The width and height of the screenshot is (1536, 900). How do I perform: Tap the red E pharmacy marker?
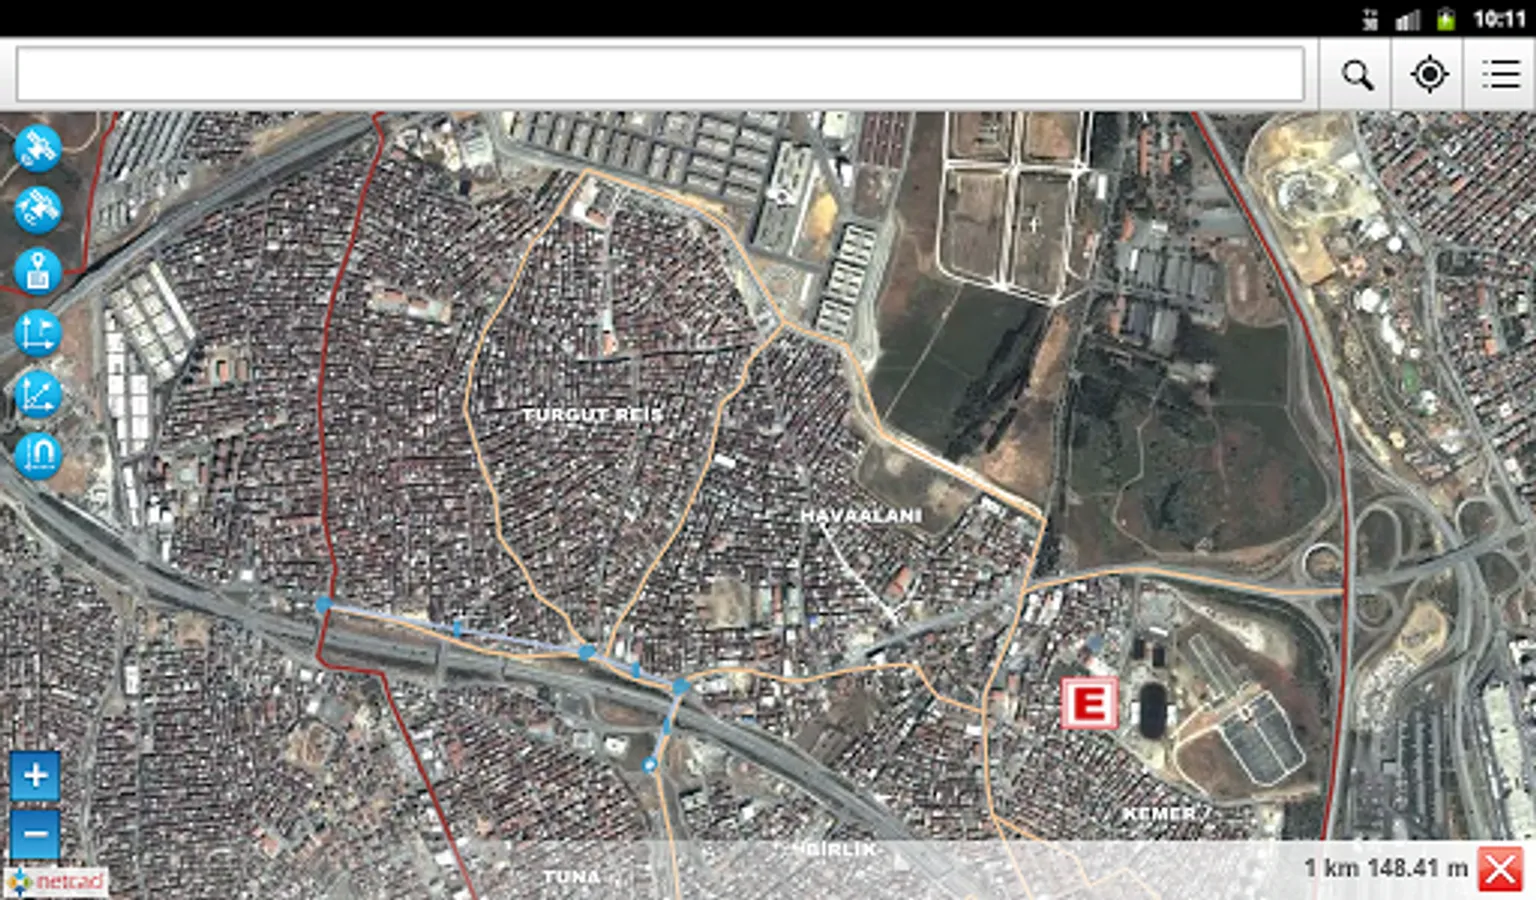1088,703
